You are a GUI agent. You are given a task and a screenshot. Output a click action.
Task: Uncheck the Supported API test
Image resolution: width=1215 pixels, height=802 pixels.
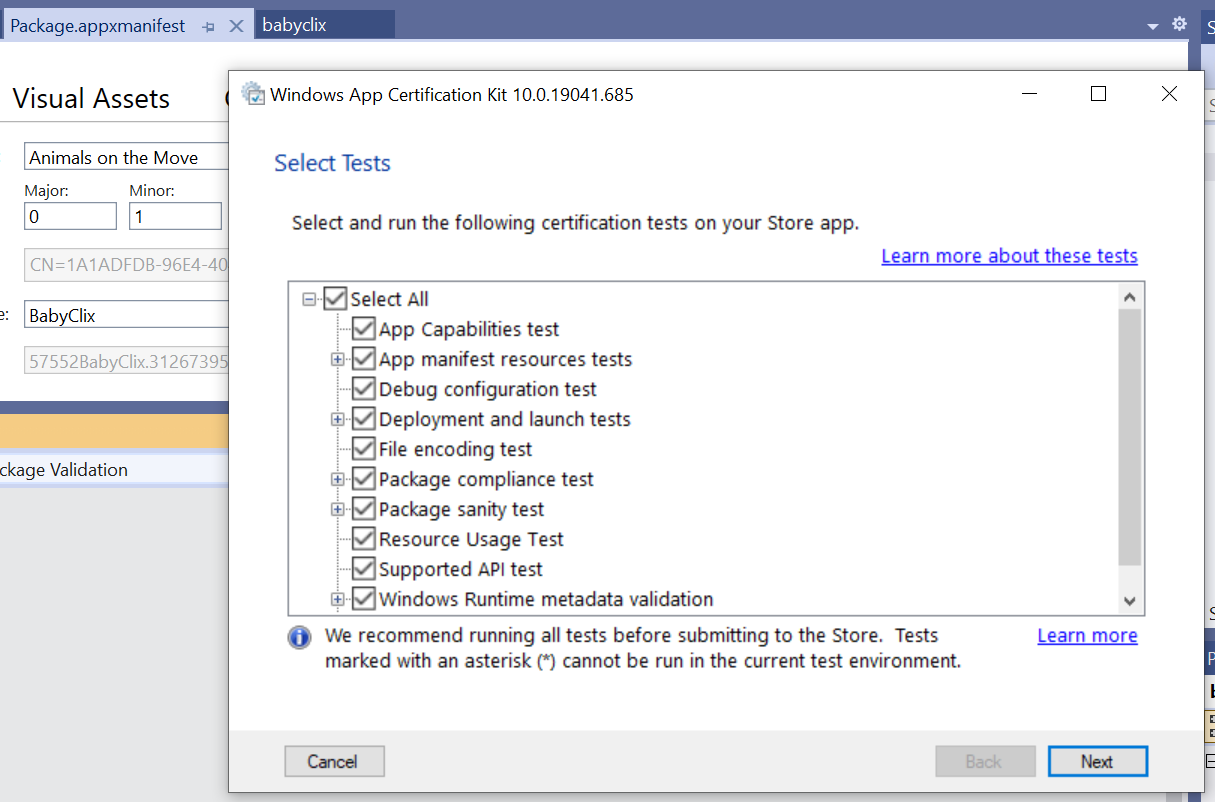363,568
